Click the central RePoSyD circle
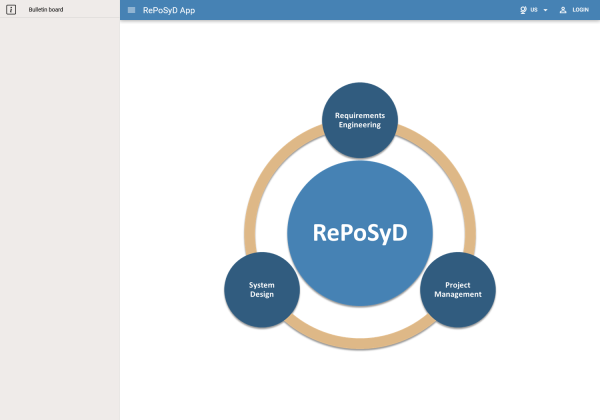Image resolution: width=600 pixels, height=420 pixels. tap(360, 233)
